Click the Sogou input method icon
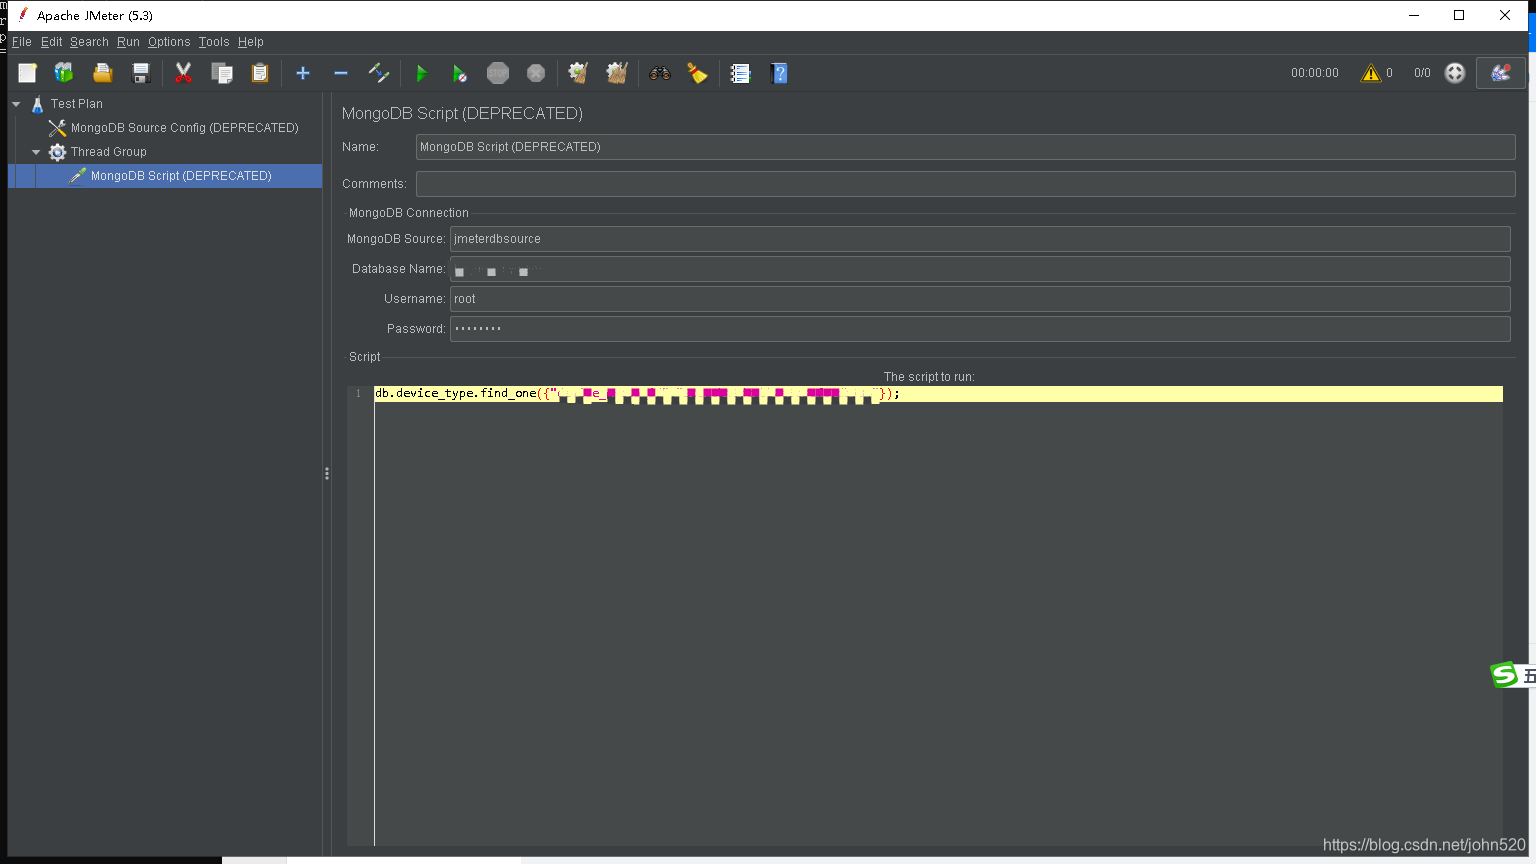This screenshot has width=1536, height=864. click(1504, 676)
